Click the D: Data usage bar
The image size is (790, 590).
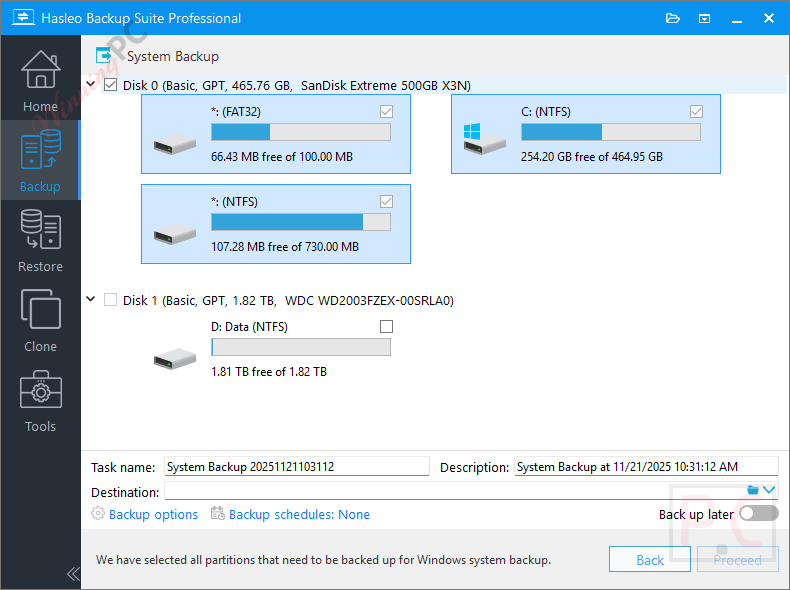click(301, 347)
